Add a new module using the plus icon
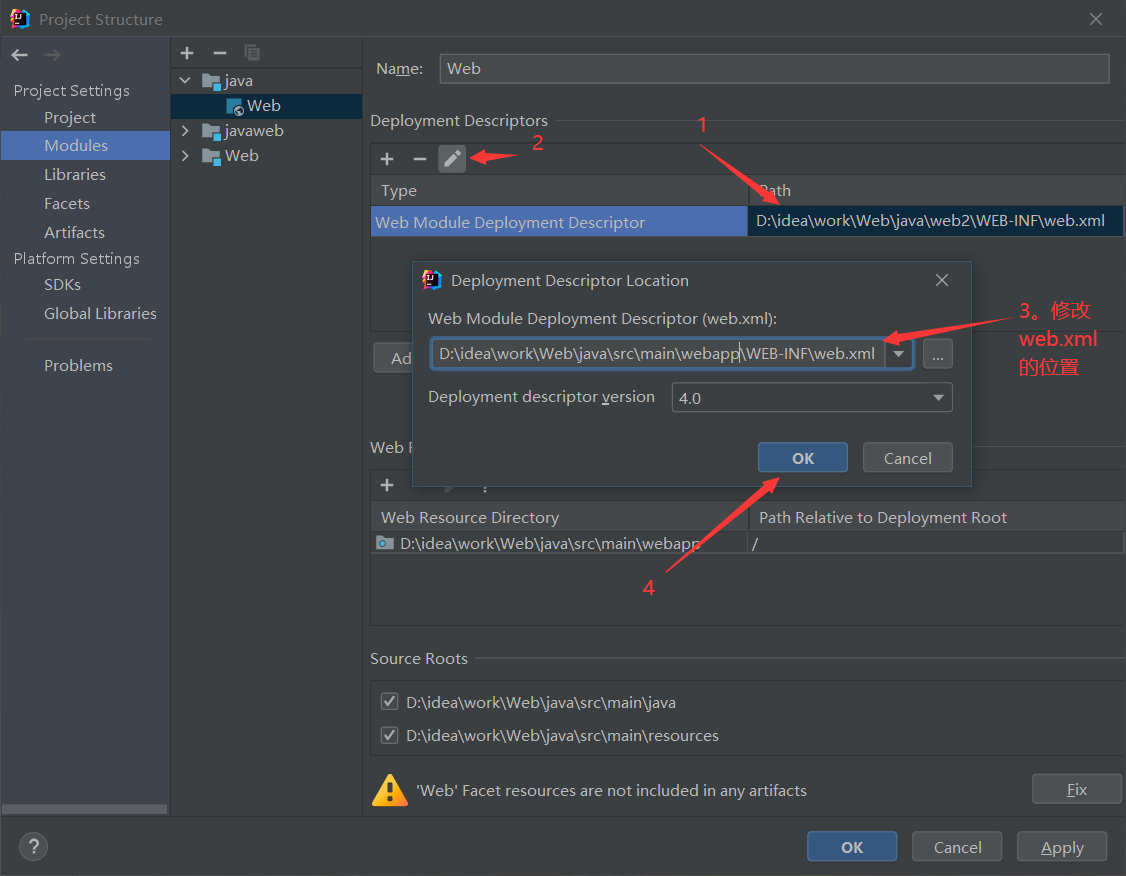 (187, 52)
